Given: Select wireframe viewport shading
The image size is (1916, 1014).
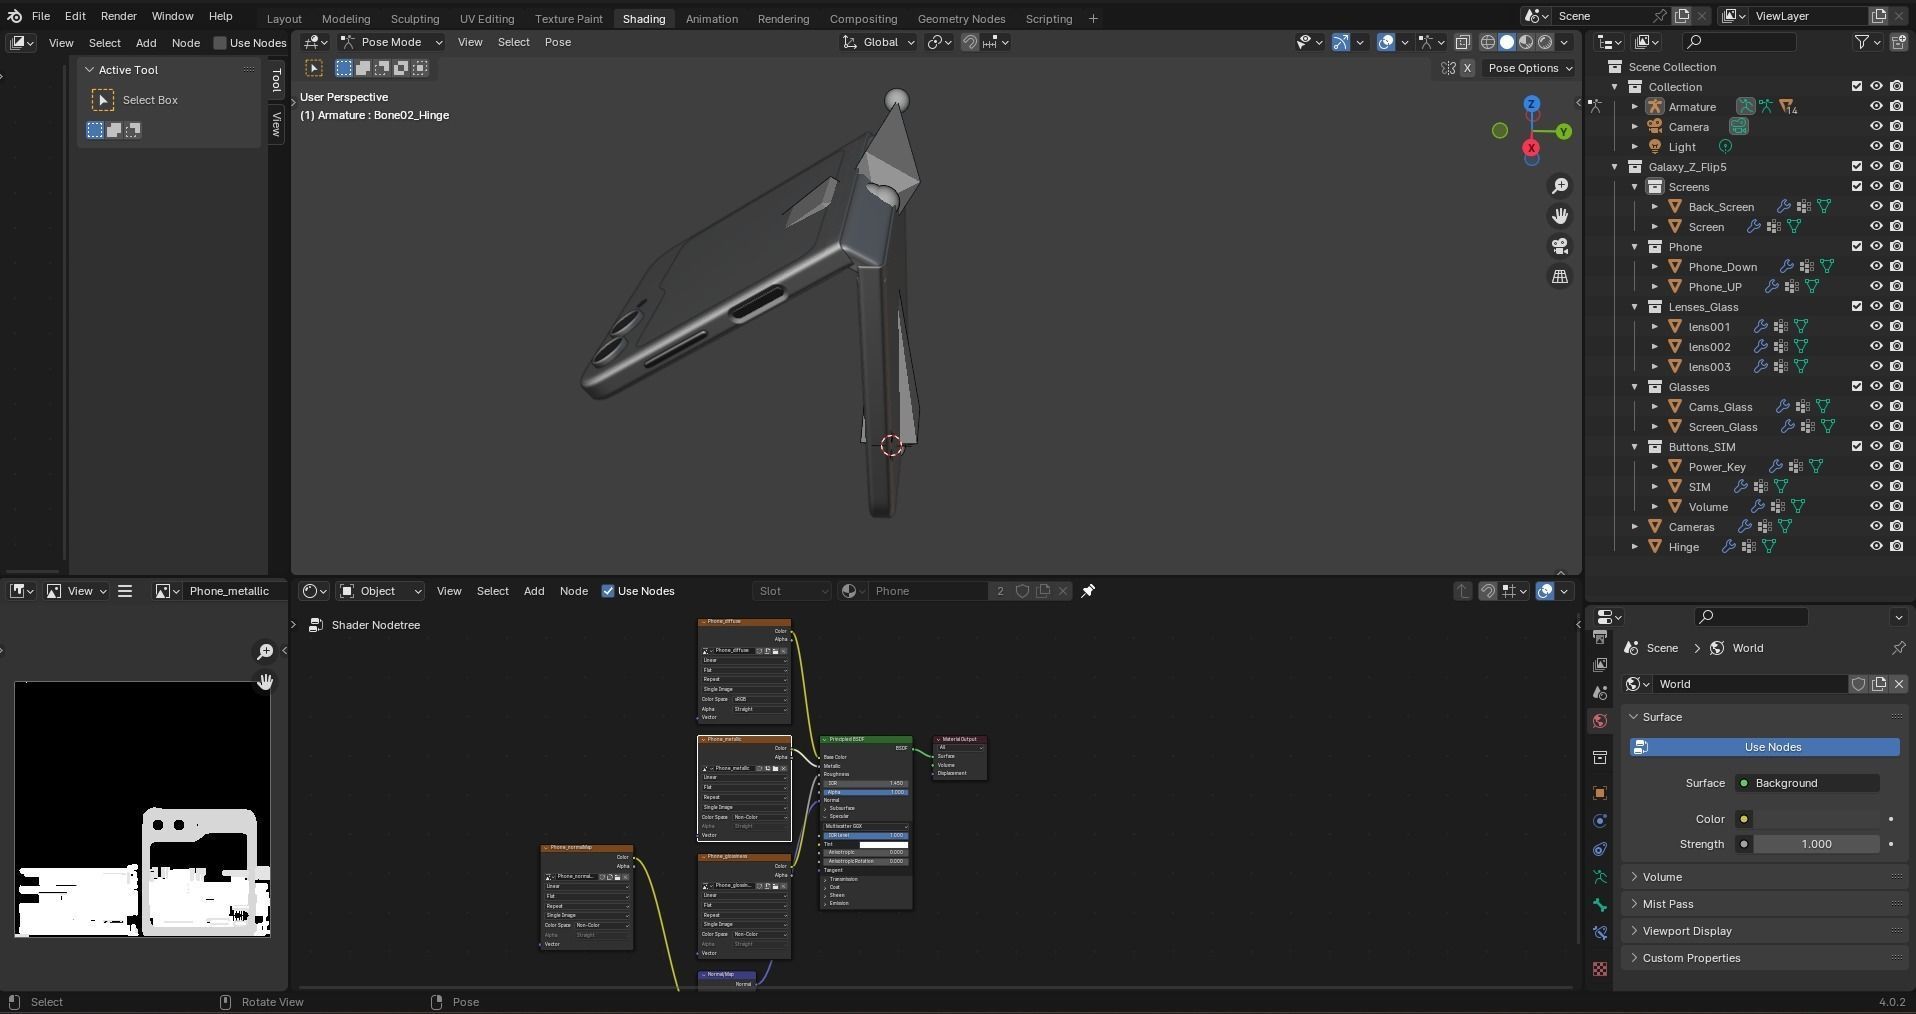Looking at the screenshot, I should pyautogui.click(x=1488, y=42).
